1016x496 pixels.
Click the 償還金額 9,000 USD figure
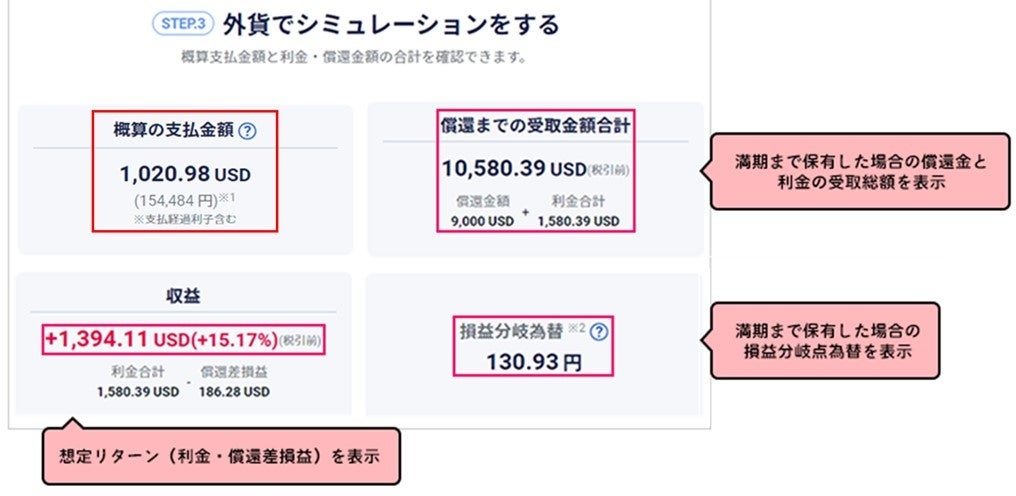[x=483, y=210]
